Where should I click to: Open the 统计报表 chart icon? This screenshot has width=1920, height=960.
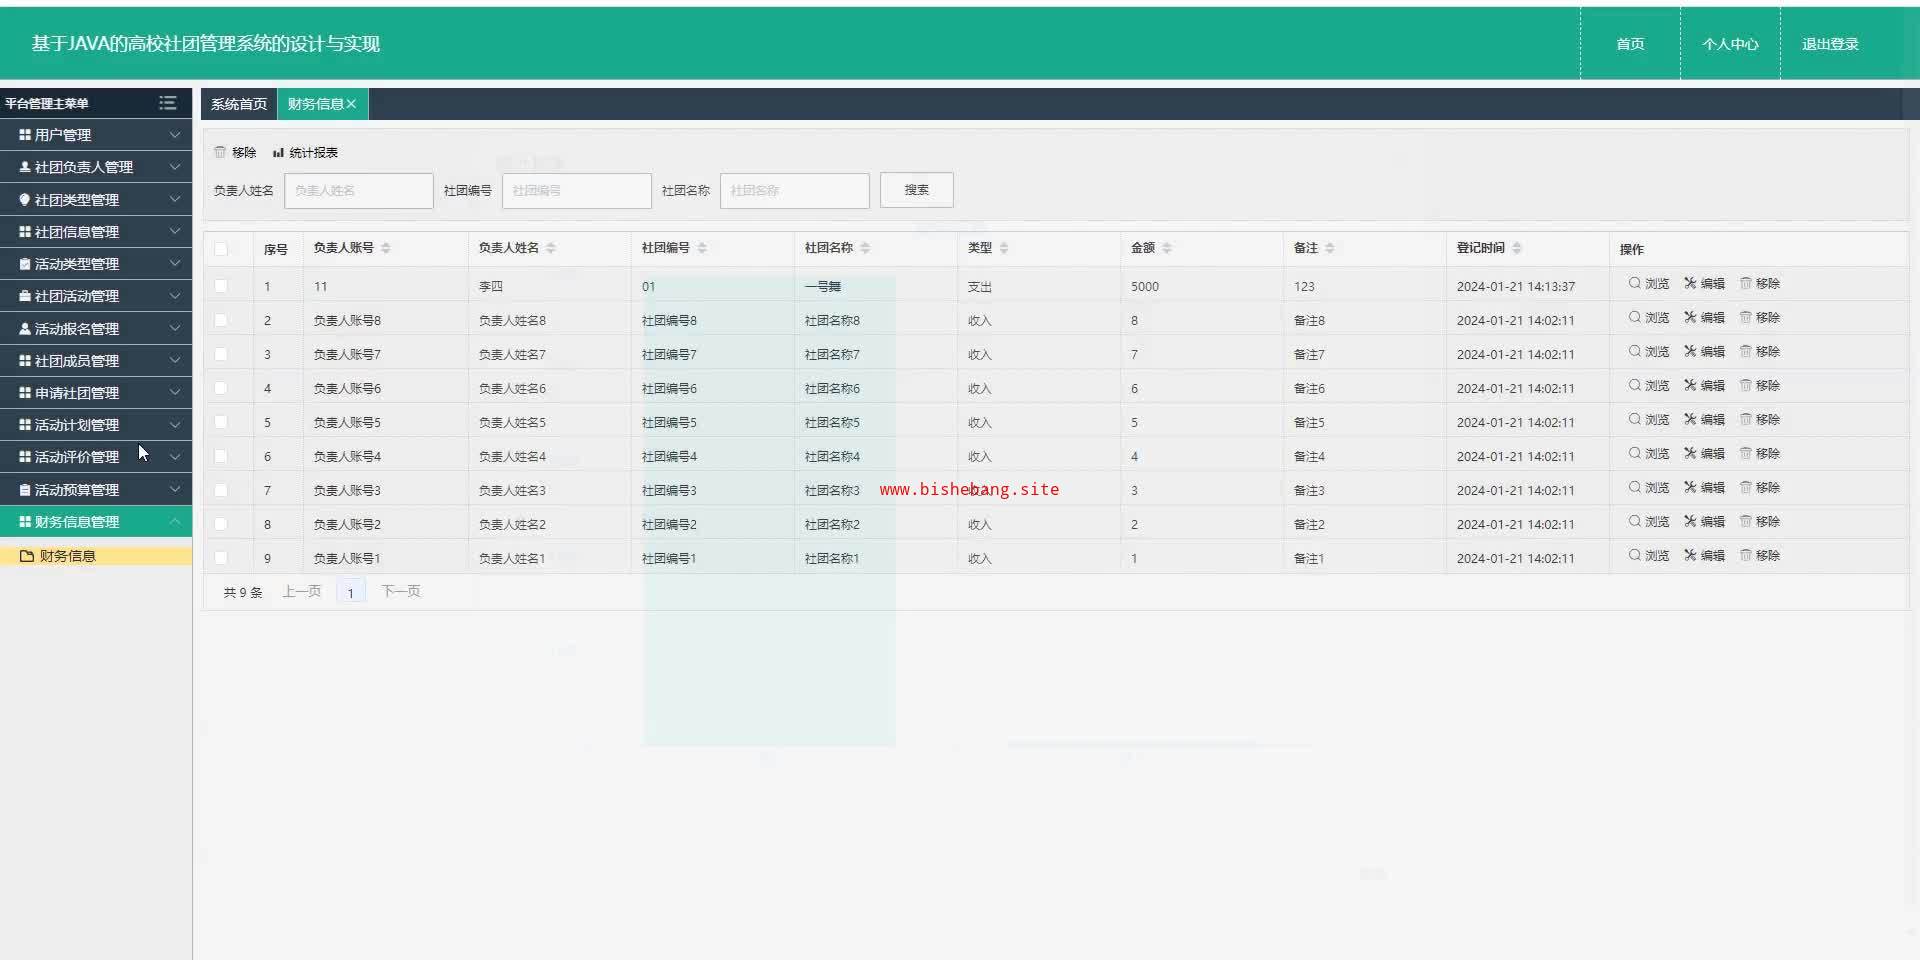(x=278, y=153)
